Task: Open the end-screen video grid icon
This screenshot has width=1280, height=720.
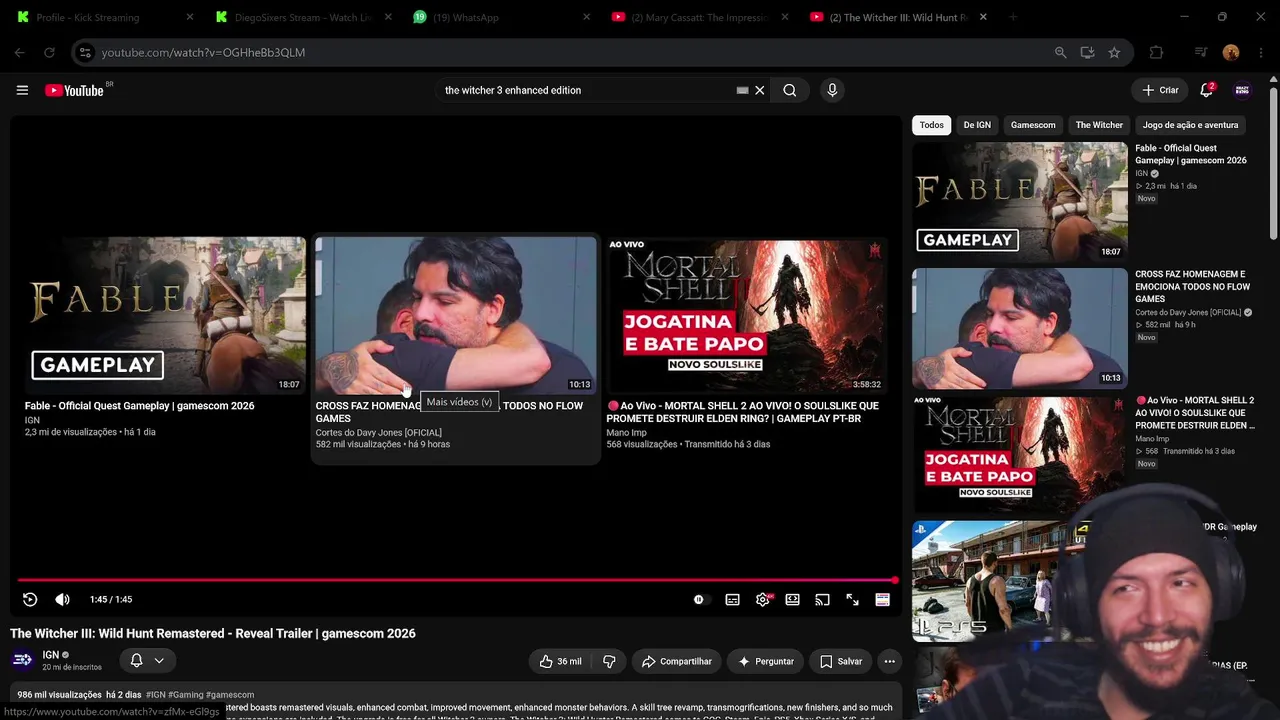Action: pyautogui.click(x=882, y=599)
